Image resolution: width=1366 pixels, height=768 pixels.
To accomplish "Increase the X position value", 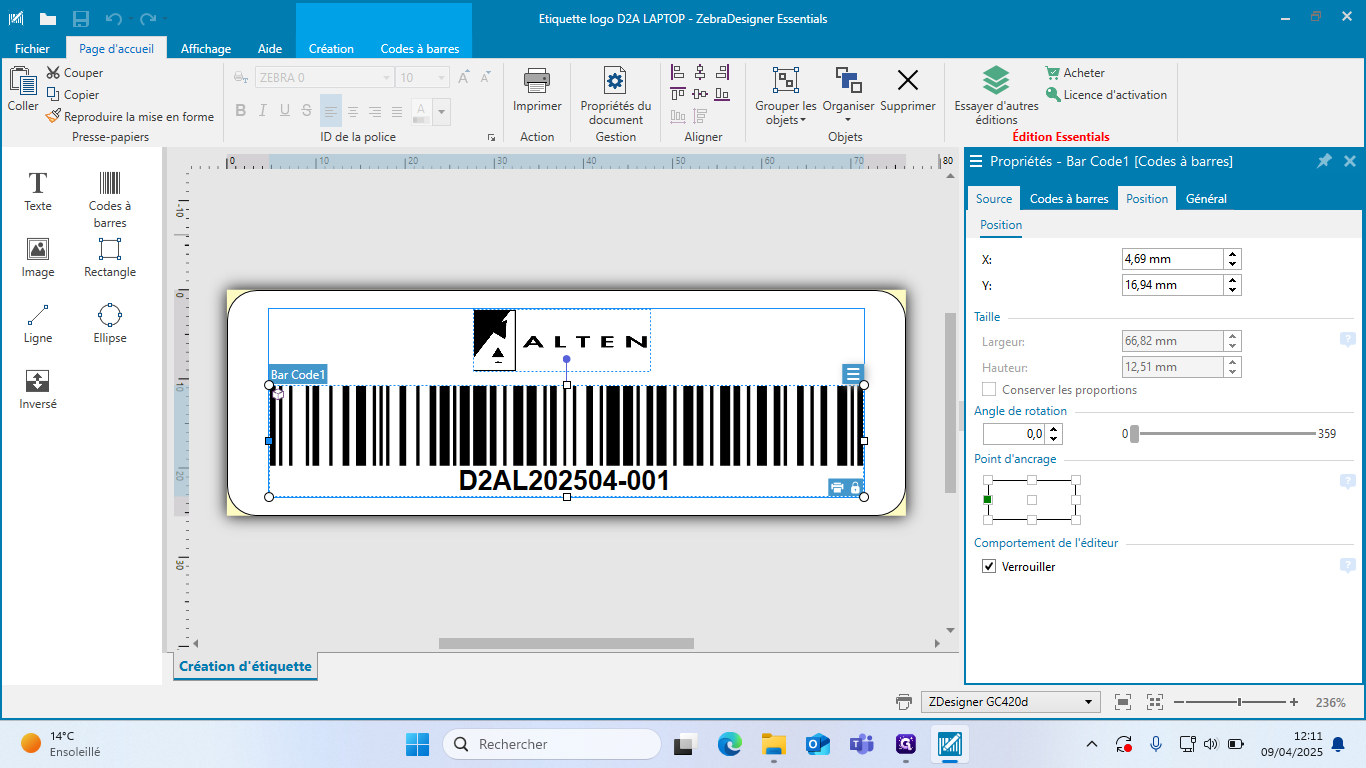I will click(1233, 254).
